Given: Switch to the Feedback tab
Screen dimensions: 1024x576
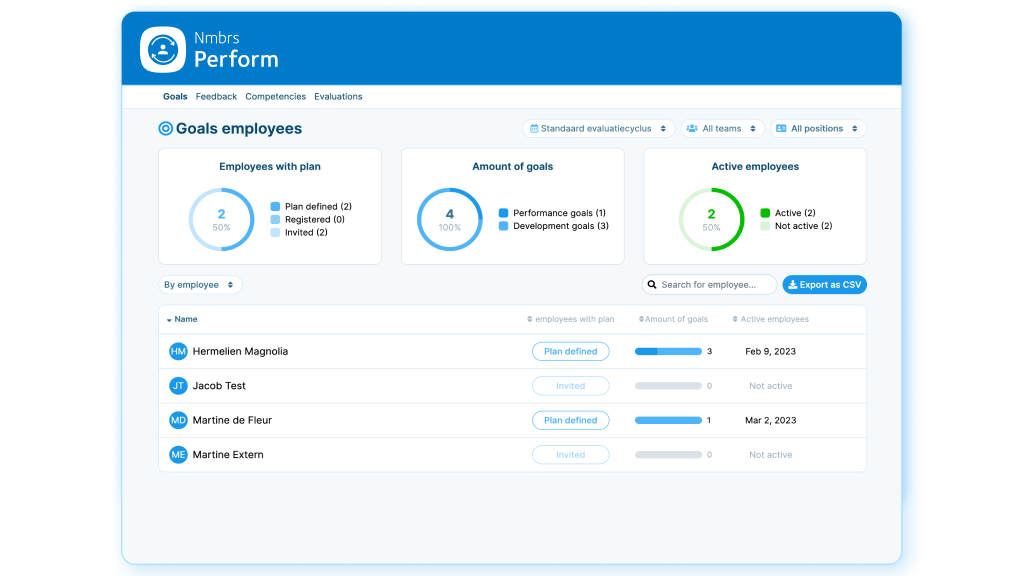Looking at the screenshot, I should [x=216, y=97].
